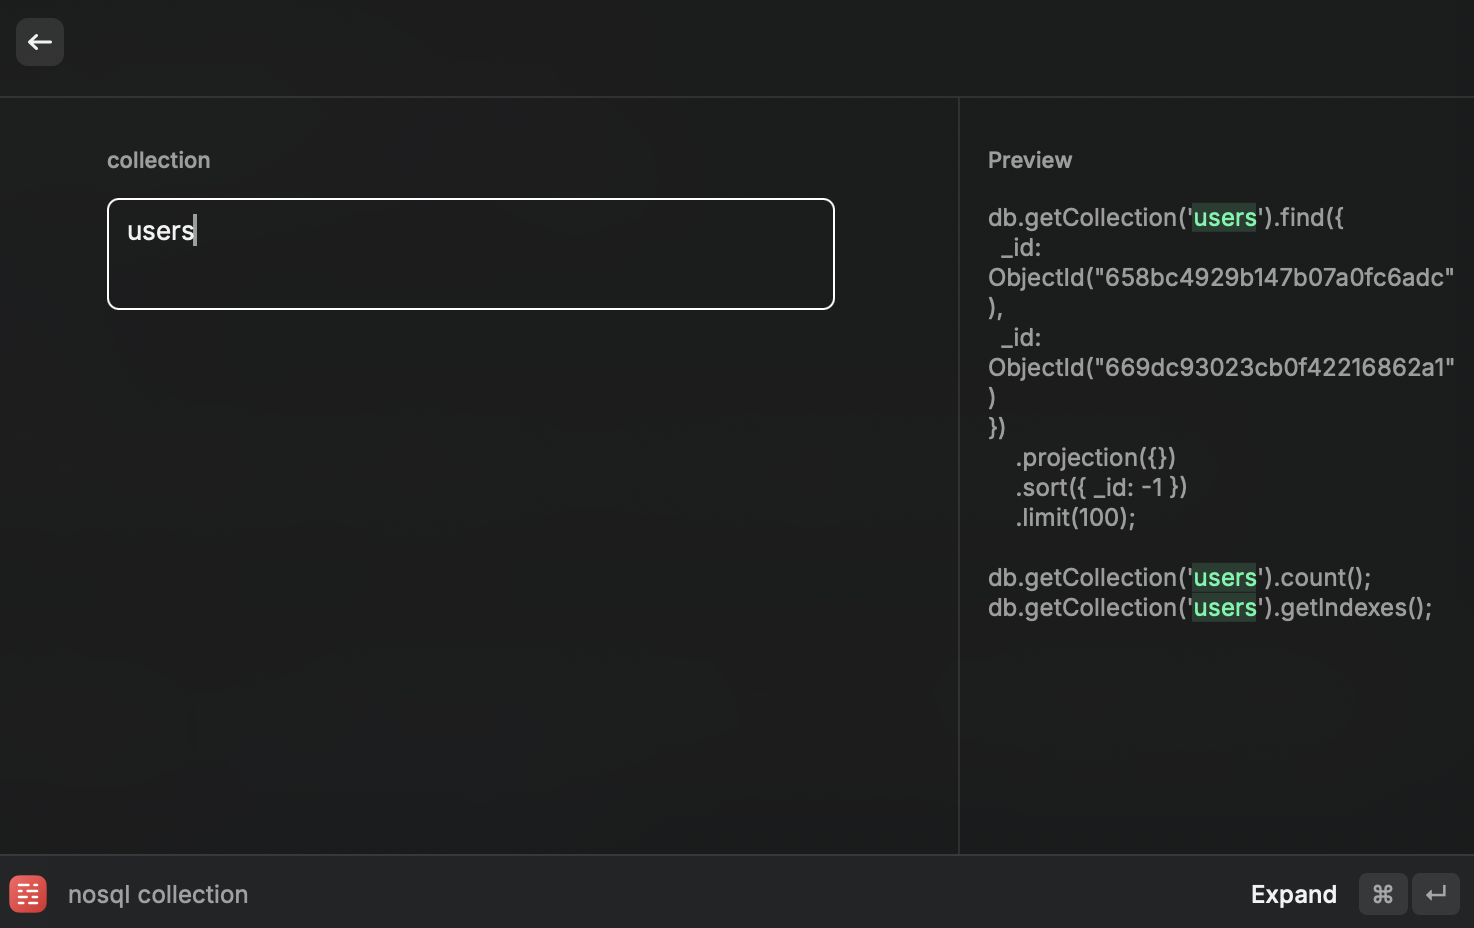Click the .limit(100); line in preview
The height and width of the screenshot is (928, 1474).
tap(1075, 517)
